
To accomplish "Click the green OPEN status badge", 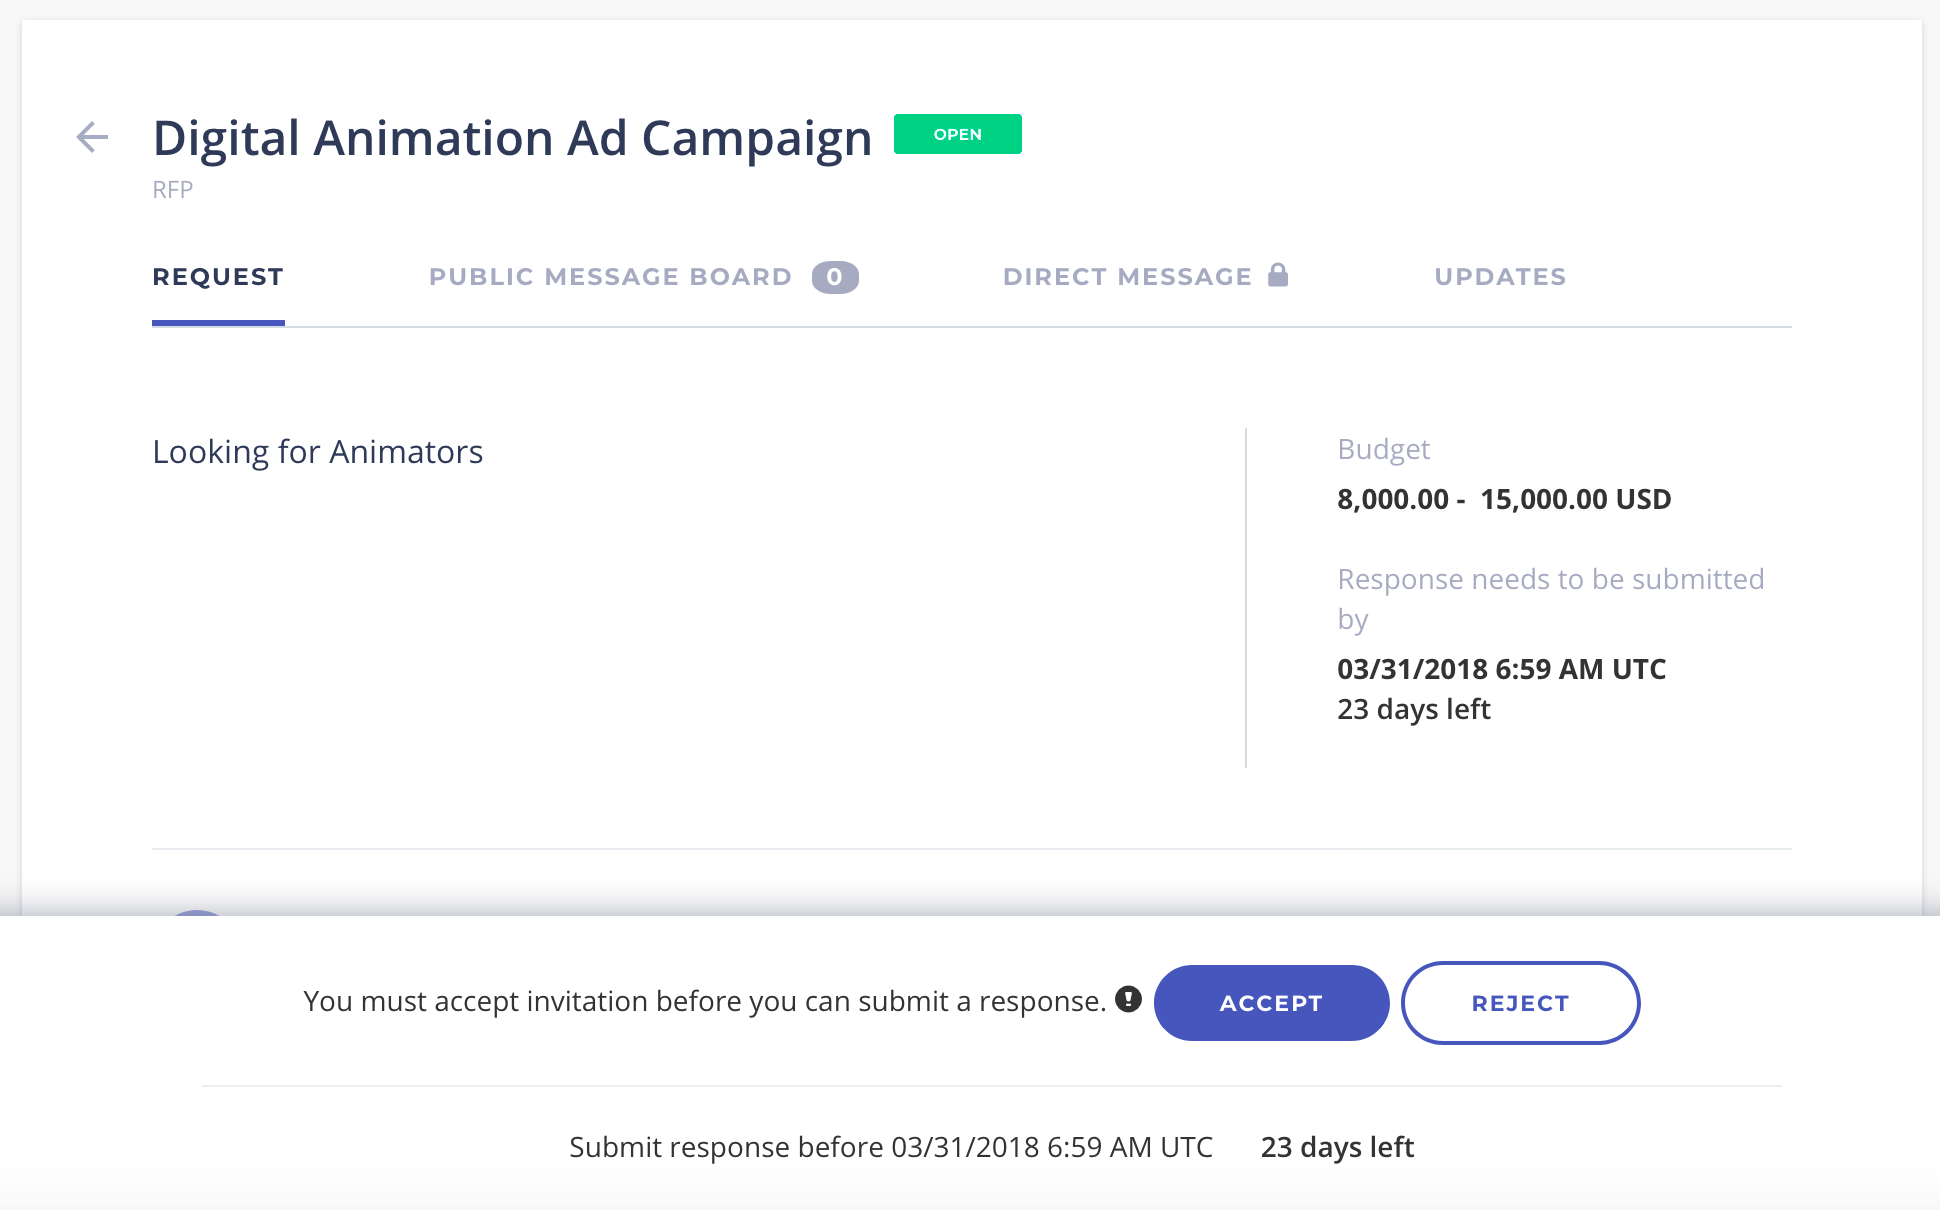I will [957, 134].
